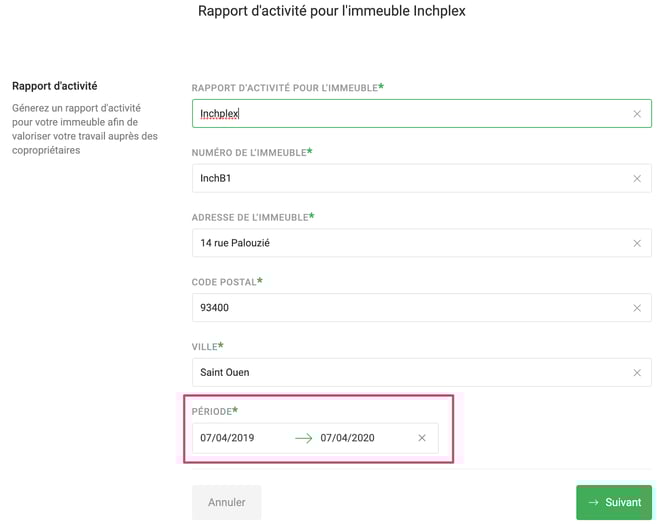Viewport: 670px width, 524px height.
Task: Clear the 14 rue Palouzié address field
Action: [637, 243]
